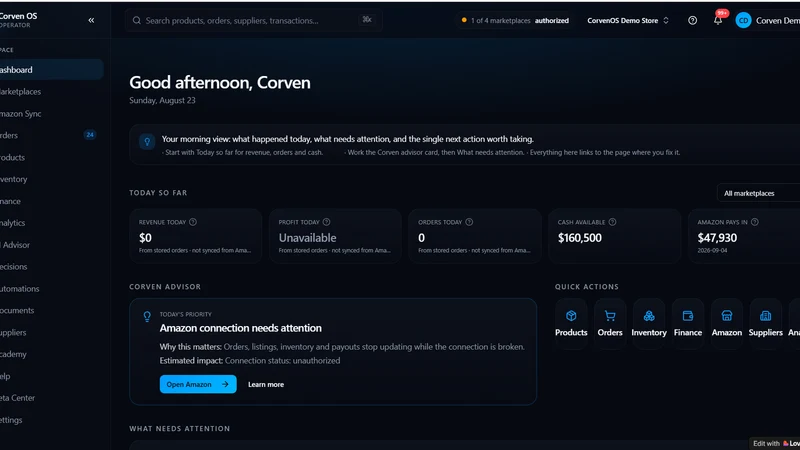The height and width of the screenshot is (450, 800).
Task: Click the Revenue Today $0 card
Action: [195, 236]
